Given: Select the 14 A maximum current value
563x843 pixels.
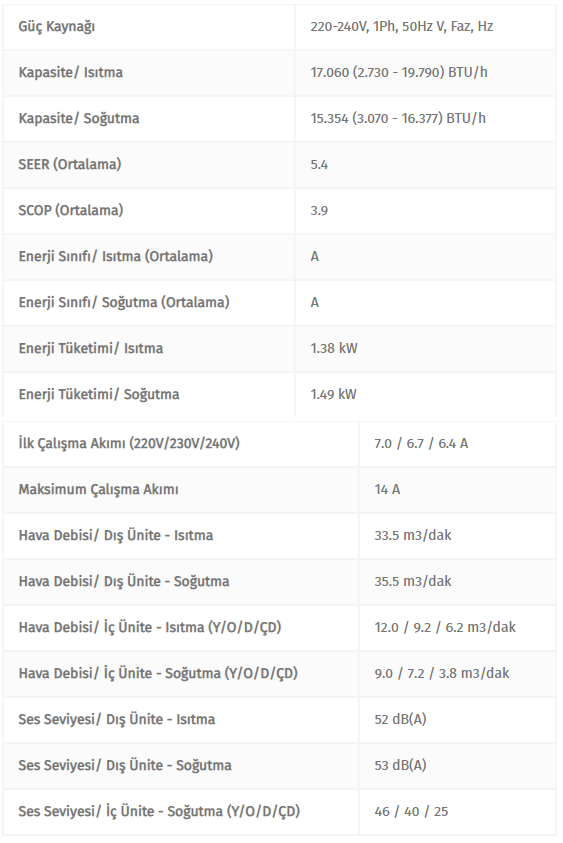Looking at the screenshot, I should [387, 489].
